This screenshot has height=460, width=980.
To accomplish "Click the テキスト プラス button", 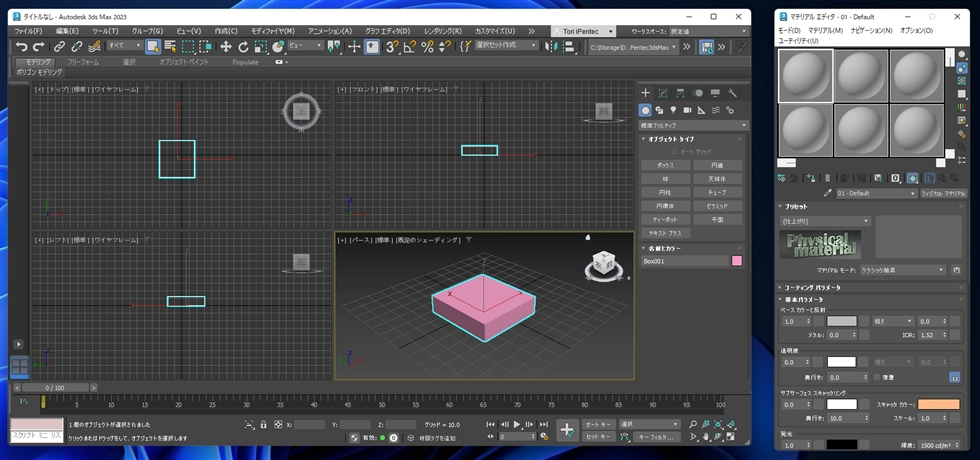I will 666,233.
